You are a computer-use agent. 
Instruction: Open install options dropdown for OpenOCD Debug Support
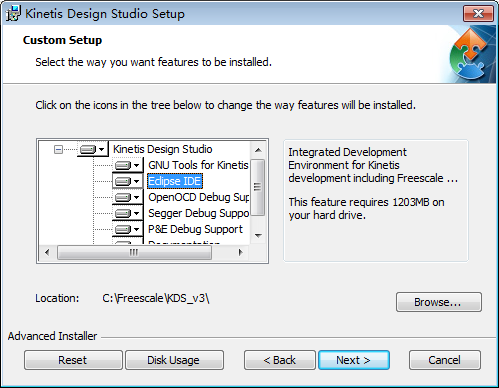(128, 197)
